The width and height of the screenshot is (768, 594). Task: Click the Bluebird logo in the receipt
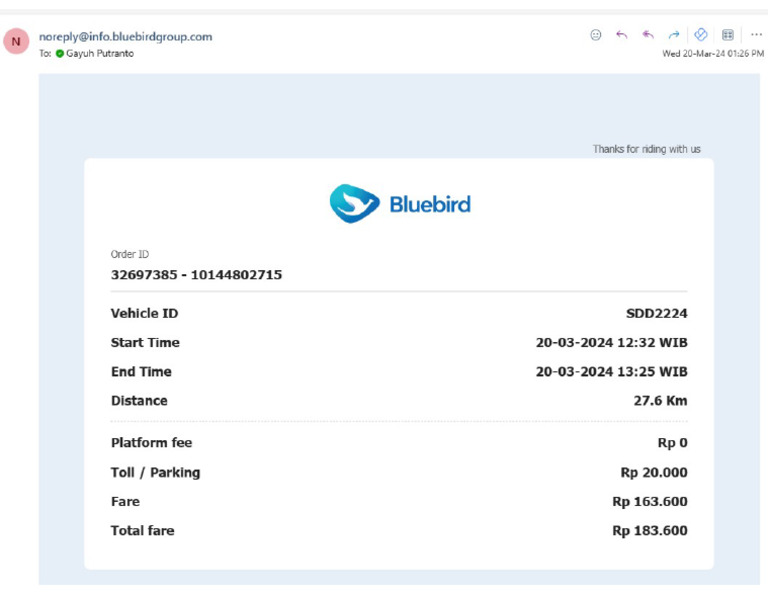400,204
